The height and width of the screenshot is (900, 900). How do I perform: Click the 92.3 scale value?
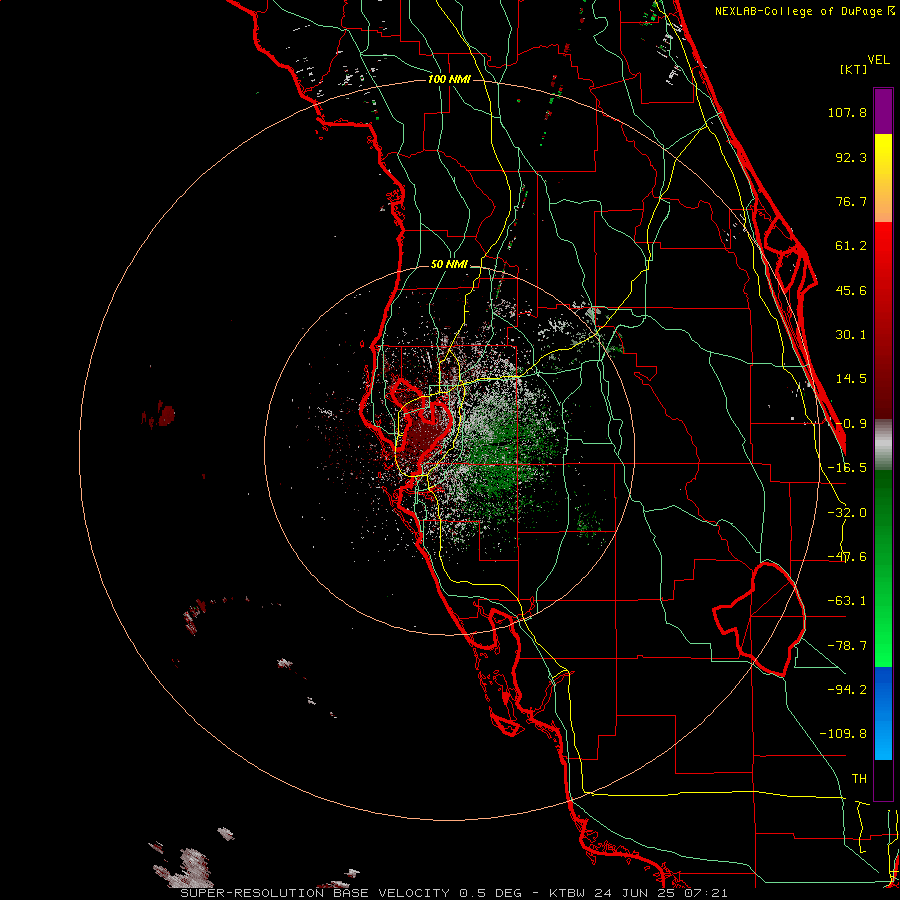(851, 157)
